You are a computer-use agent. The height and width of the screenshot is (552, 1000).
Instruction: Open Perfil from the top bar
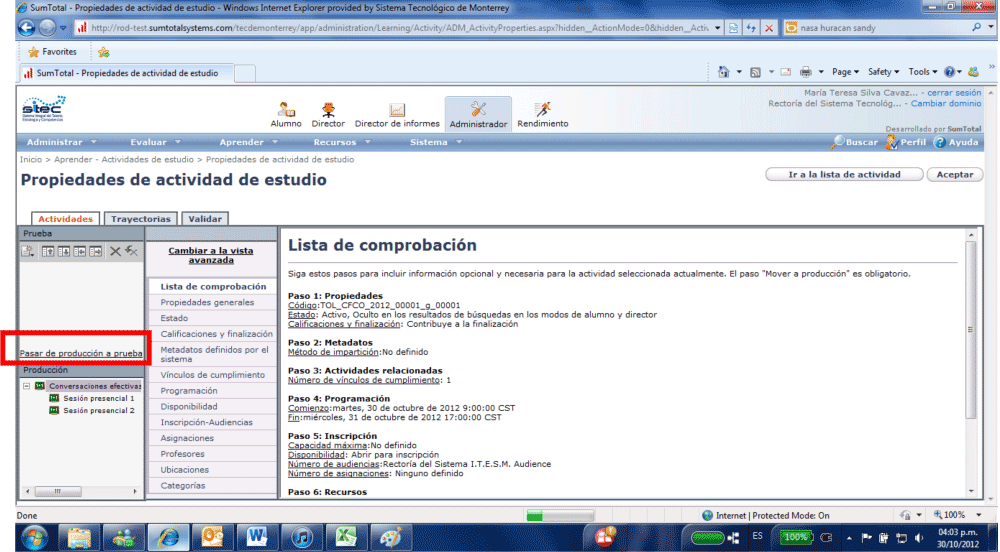tap(906, 142)
